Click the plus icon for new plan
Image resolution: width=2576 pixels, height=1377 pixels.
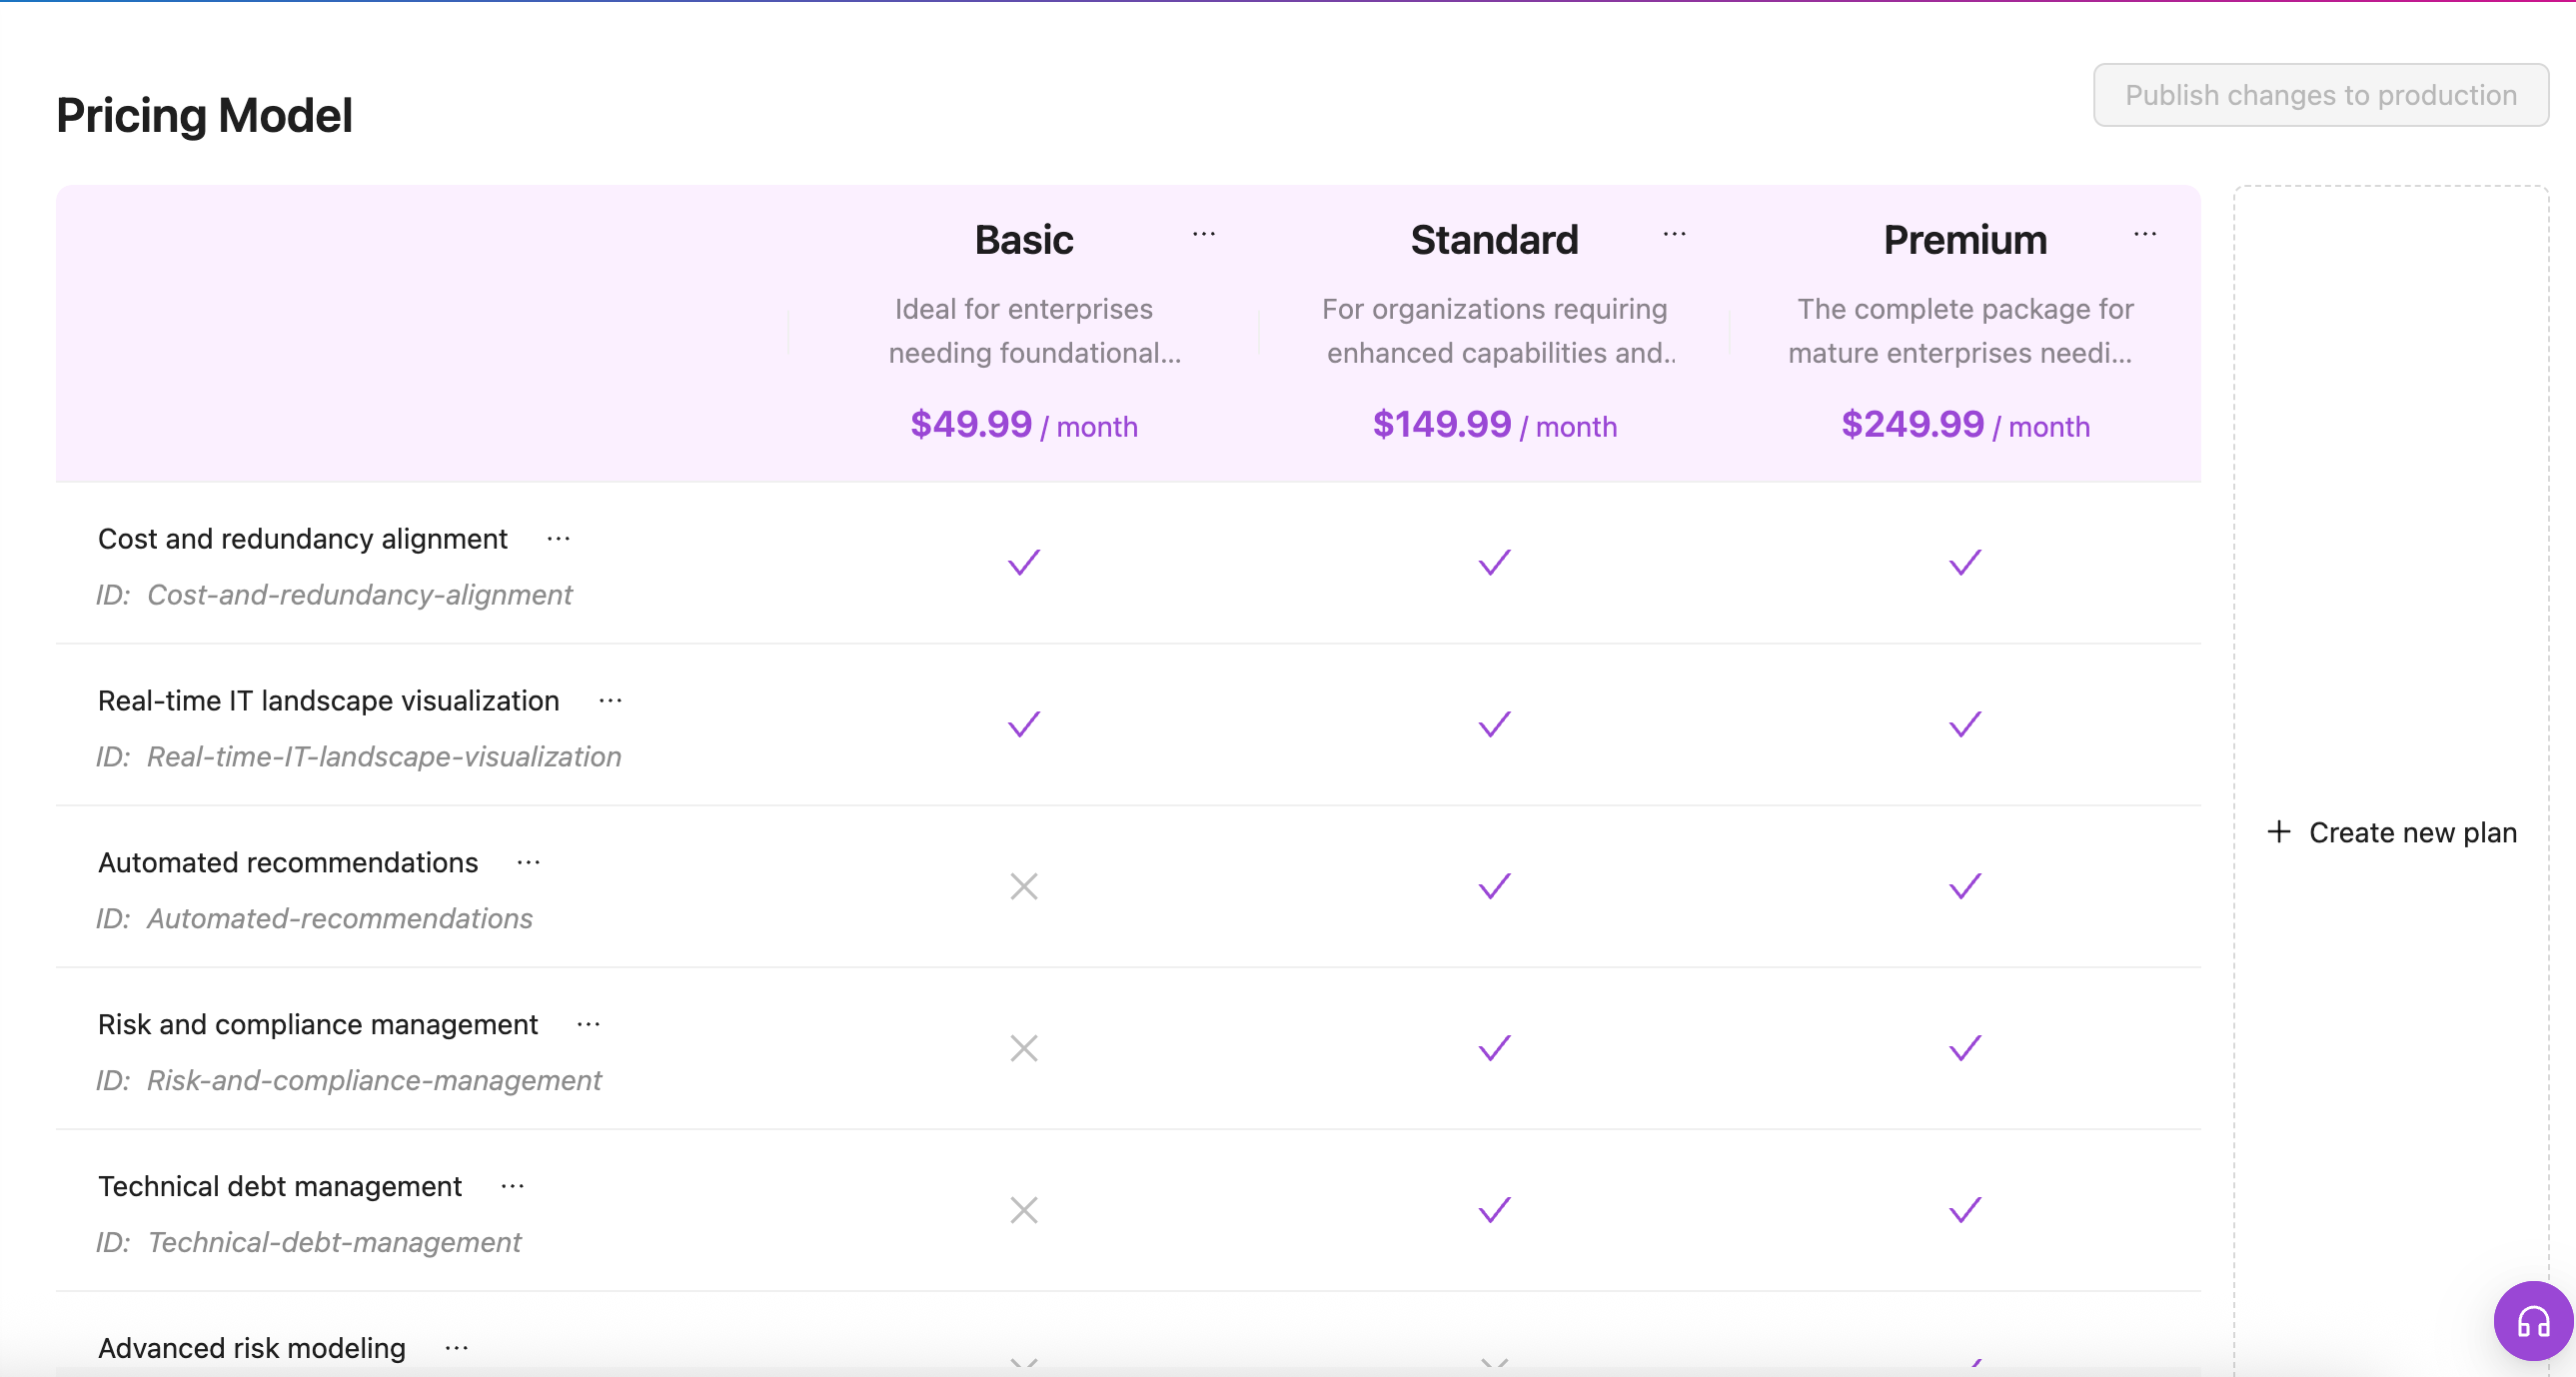pos(2278,832)
